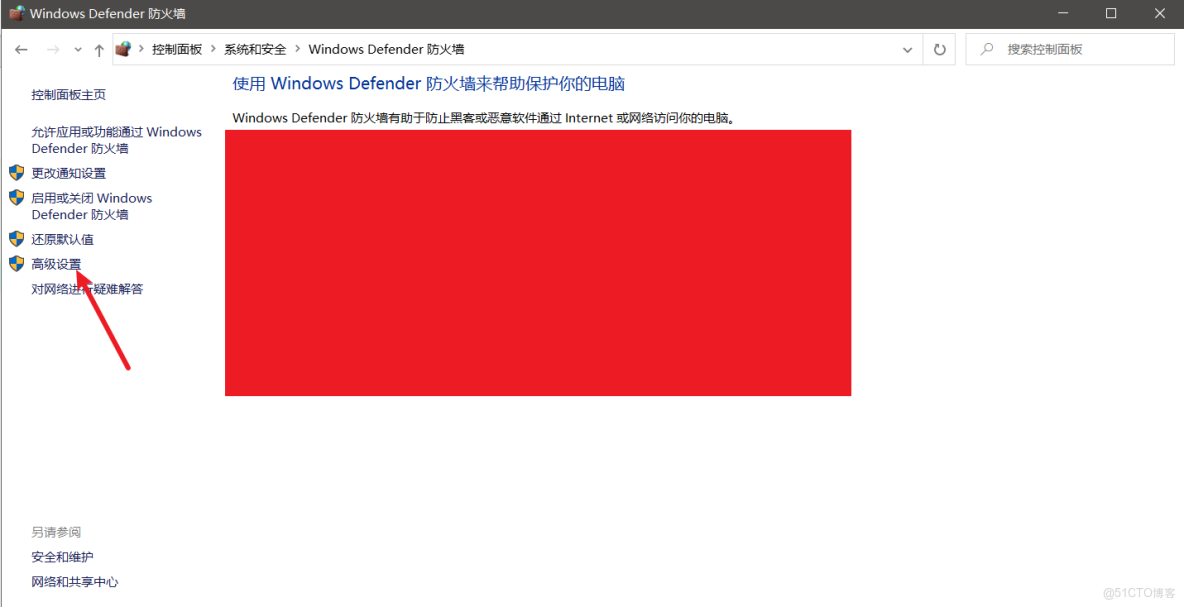1184x607 pixels.
Task: Click the back navigation arrow
Action: pos(21,48)
